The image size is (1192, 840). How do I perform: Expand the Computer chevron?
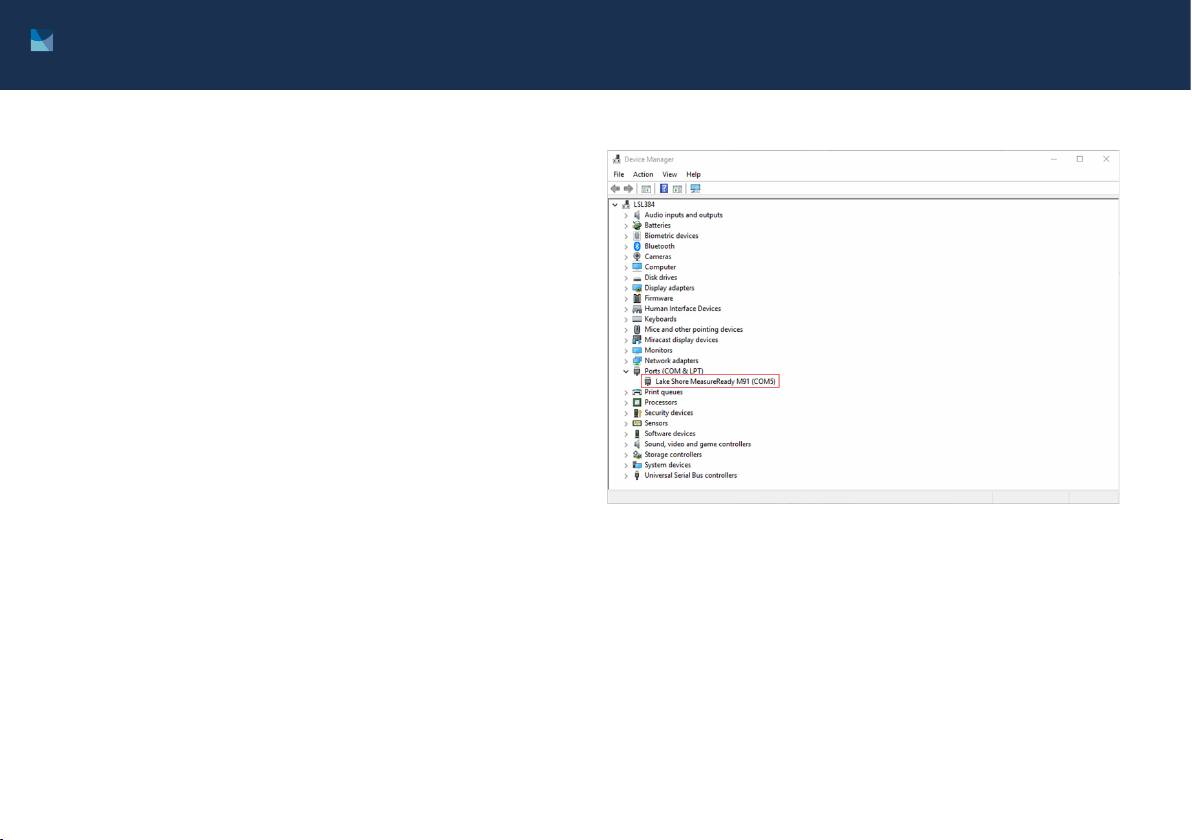tap(626, 268)
